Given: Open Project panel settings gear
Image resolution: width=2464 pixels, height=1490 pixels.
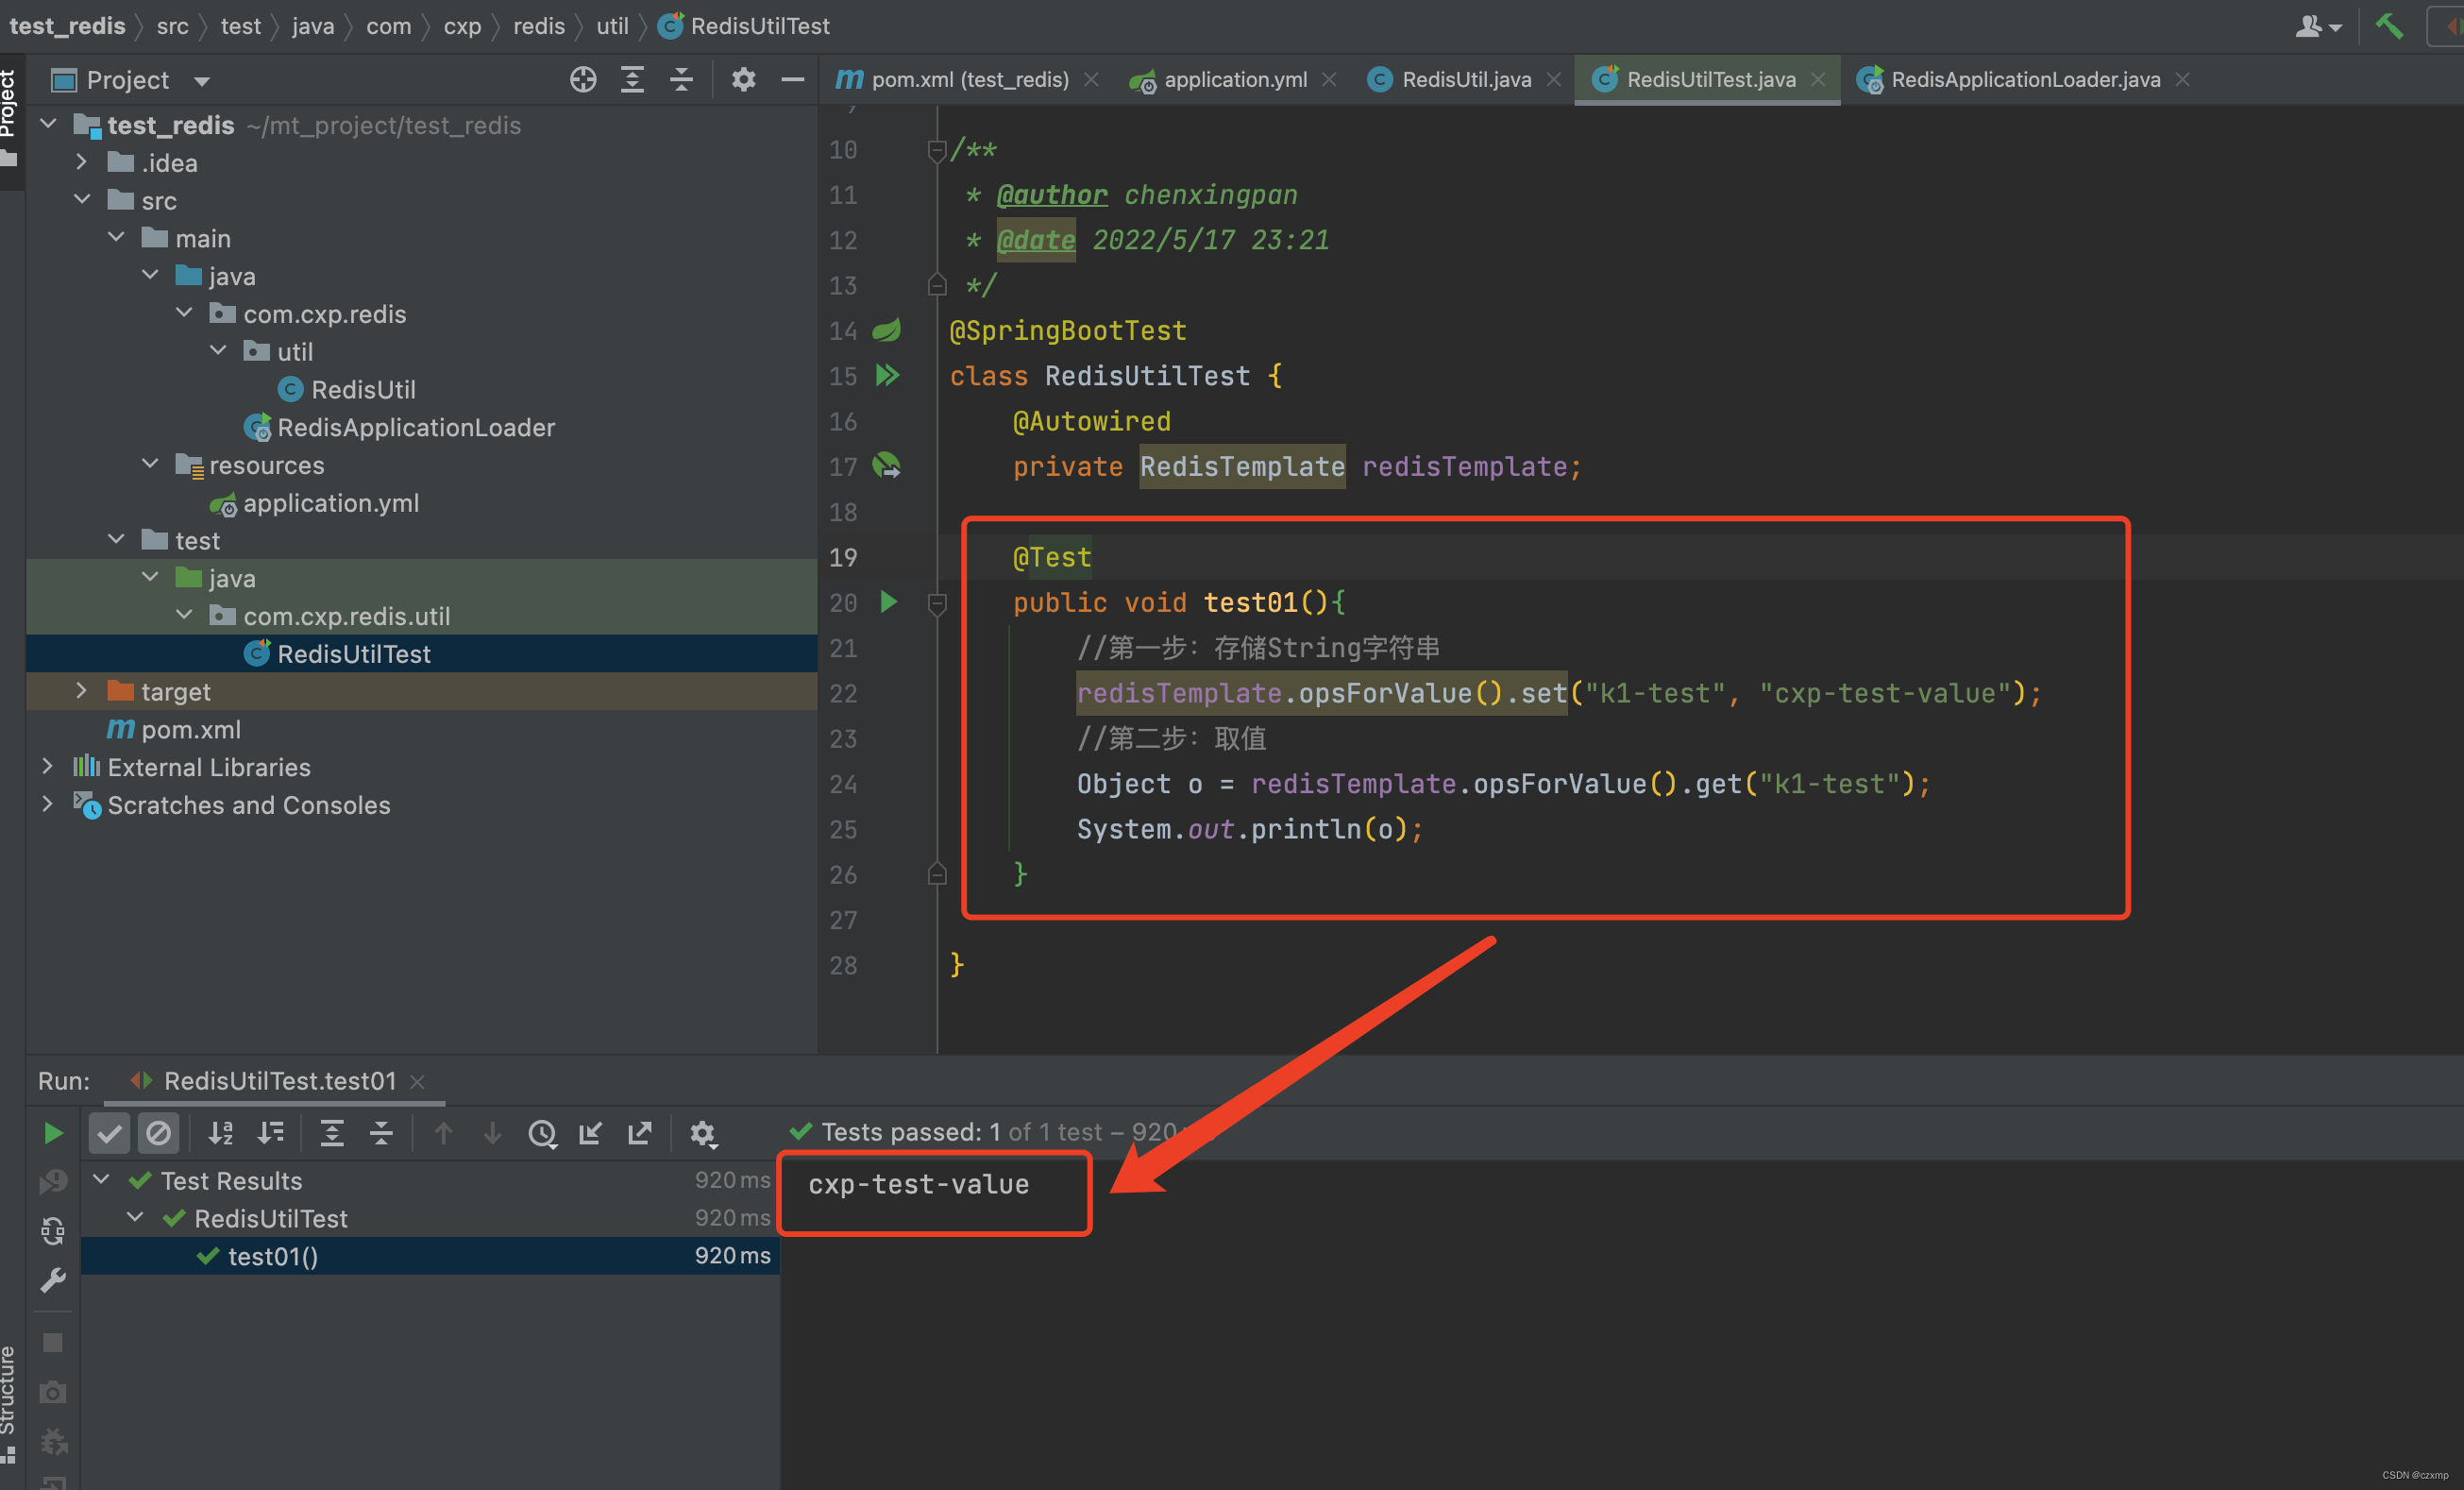Looking at the screenshot, I should pyautogui.click(x=743, y=79).
